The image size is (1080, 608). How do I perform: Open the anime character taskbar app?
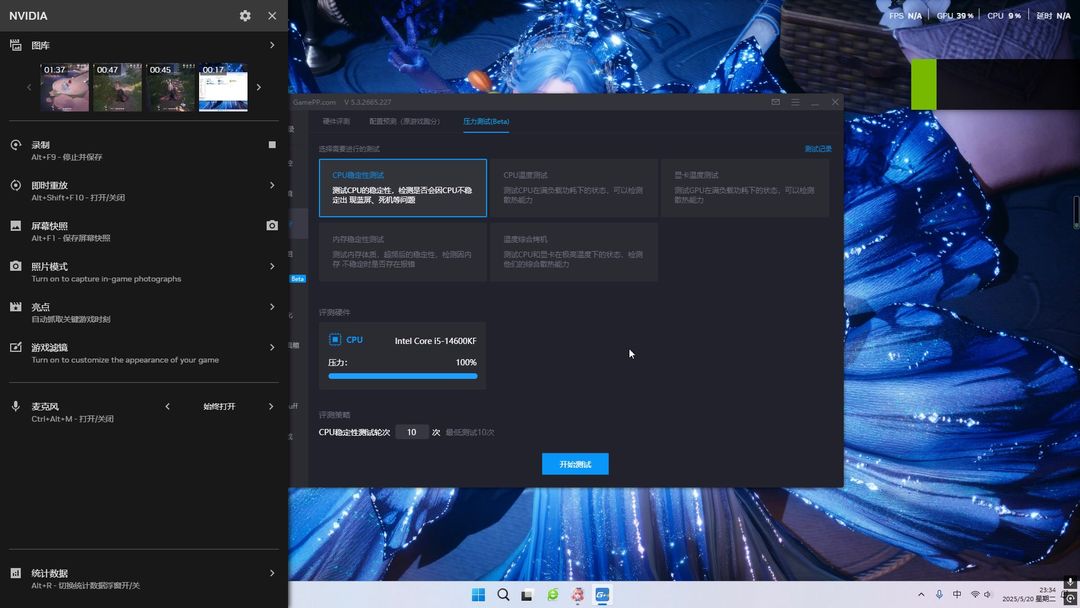click(577, 595)
